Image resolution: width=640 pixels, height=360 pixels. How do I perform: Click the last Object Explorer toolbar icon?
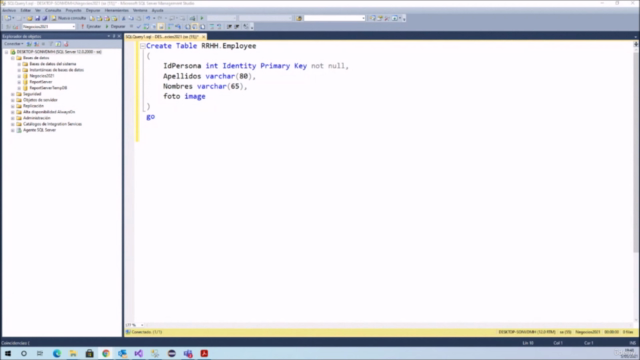point(66,44)
